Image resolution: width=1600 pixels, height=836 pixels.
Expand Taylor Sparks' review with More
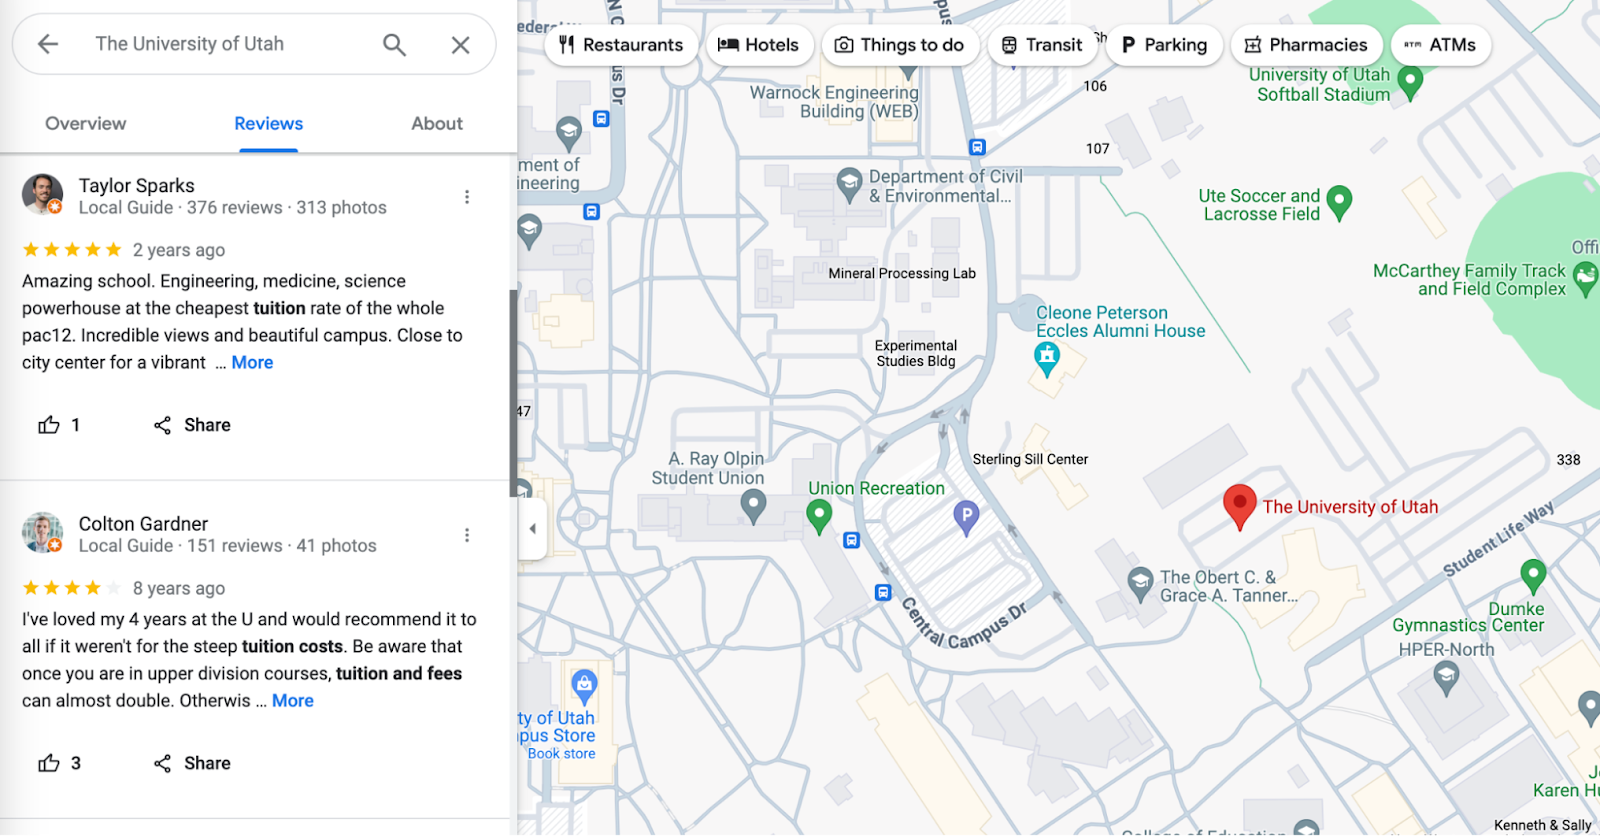click(x=252, y=362)
